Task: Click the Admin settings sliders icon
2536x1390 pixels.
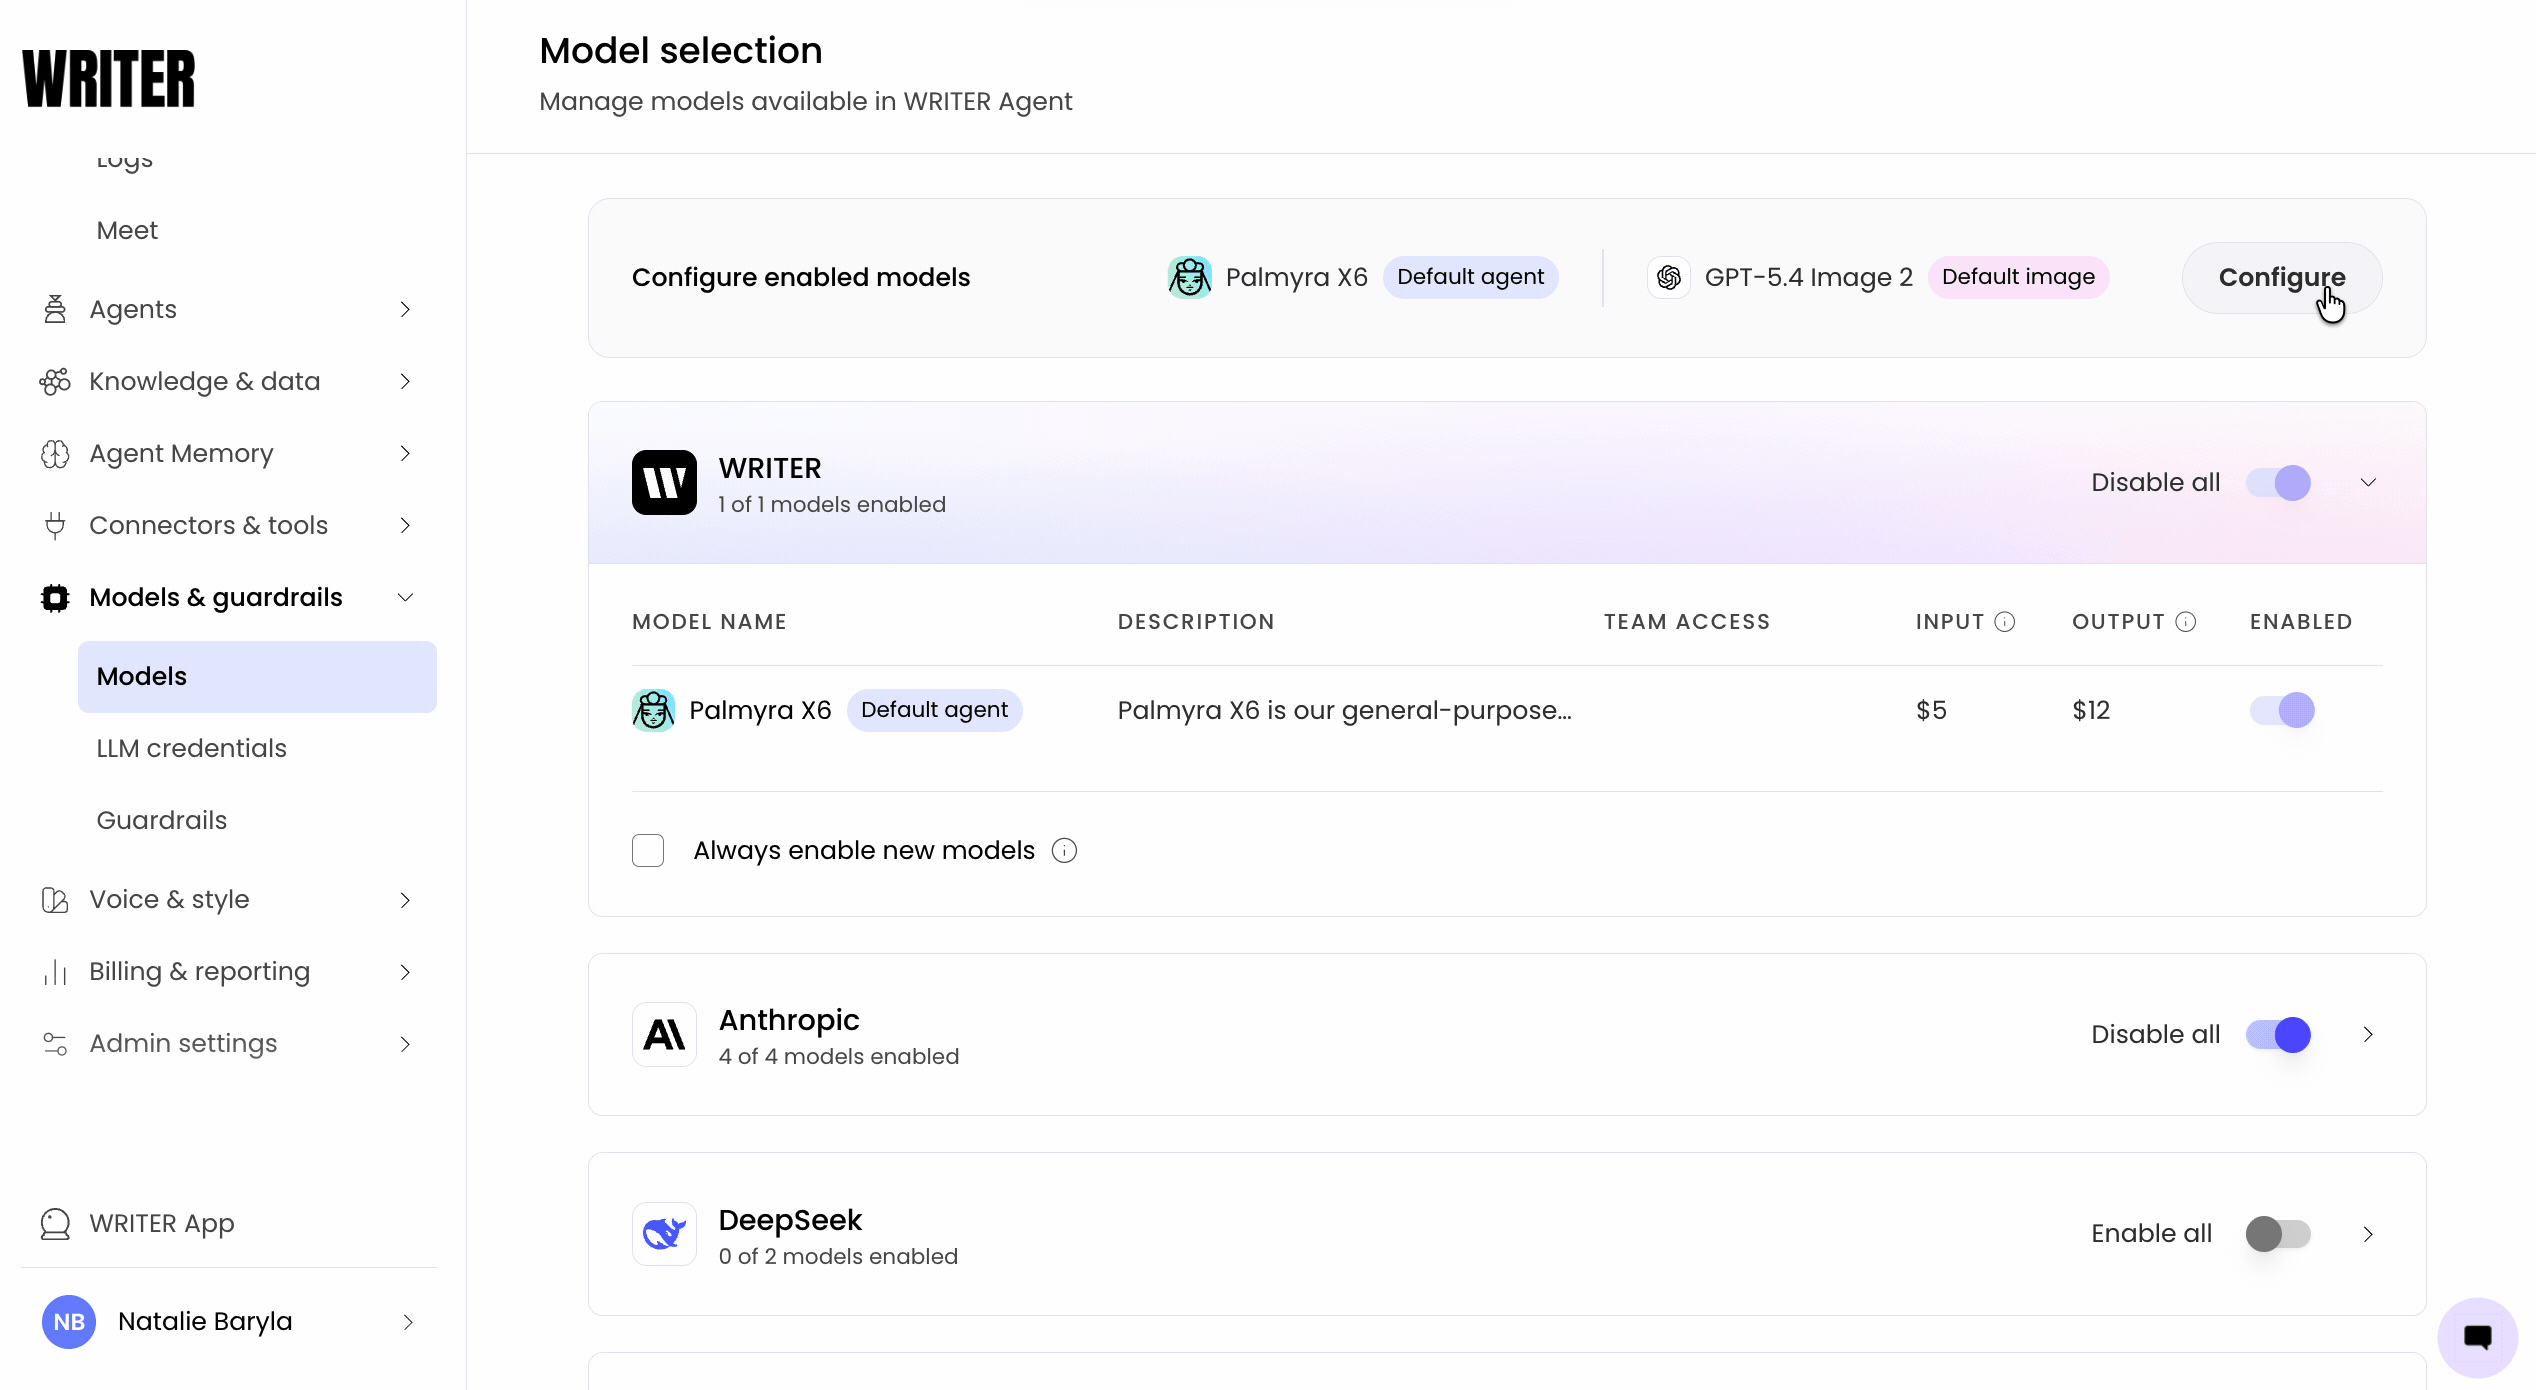Action: click(55, 1044)
